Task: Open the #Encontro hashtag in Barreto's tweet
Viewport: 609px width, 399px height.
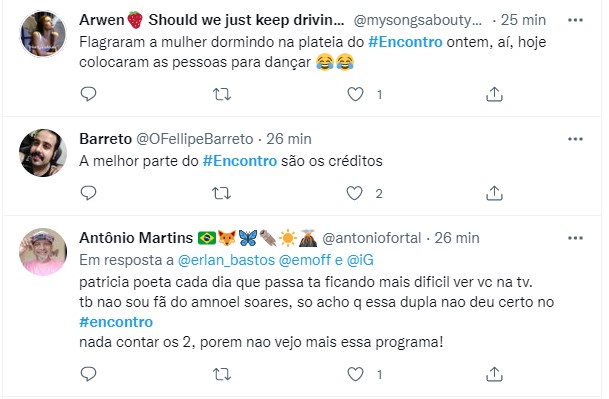Action: click(x=240, y=161)
